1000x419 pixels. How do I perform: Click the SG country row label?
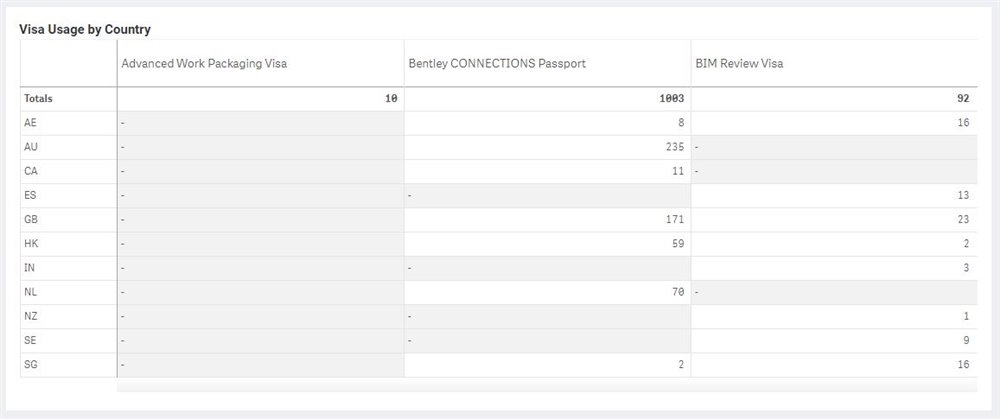[x=30, y=365]
